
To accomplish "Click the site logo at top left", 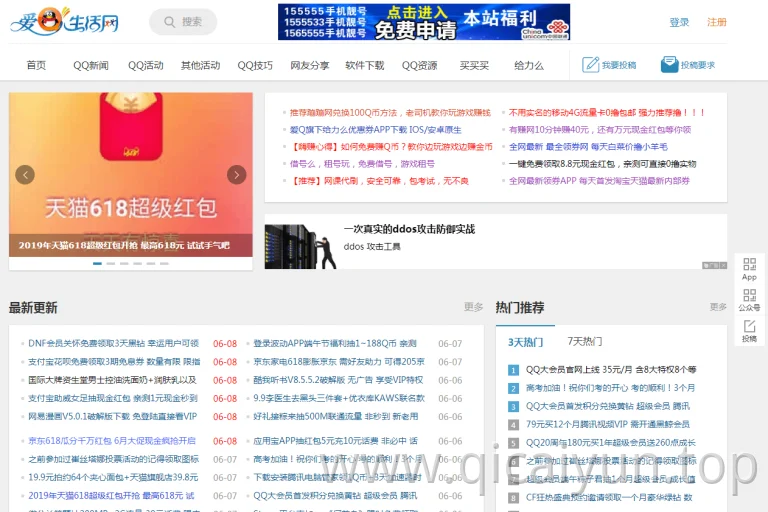I will coord(64,22).
